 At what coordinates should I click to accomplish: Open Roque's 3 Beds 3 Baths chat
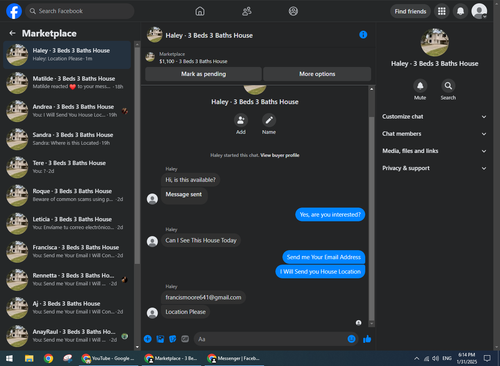[x=67, y=195]
